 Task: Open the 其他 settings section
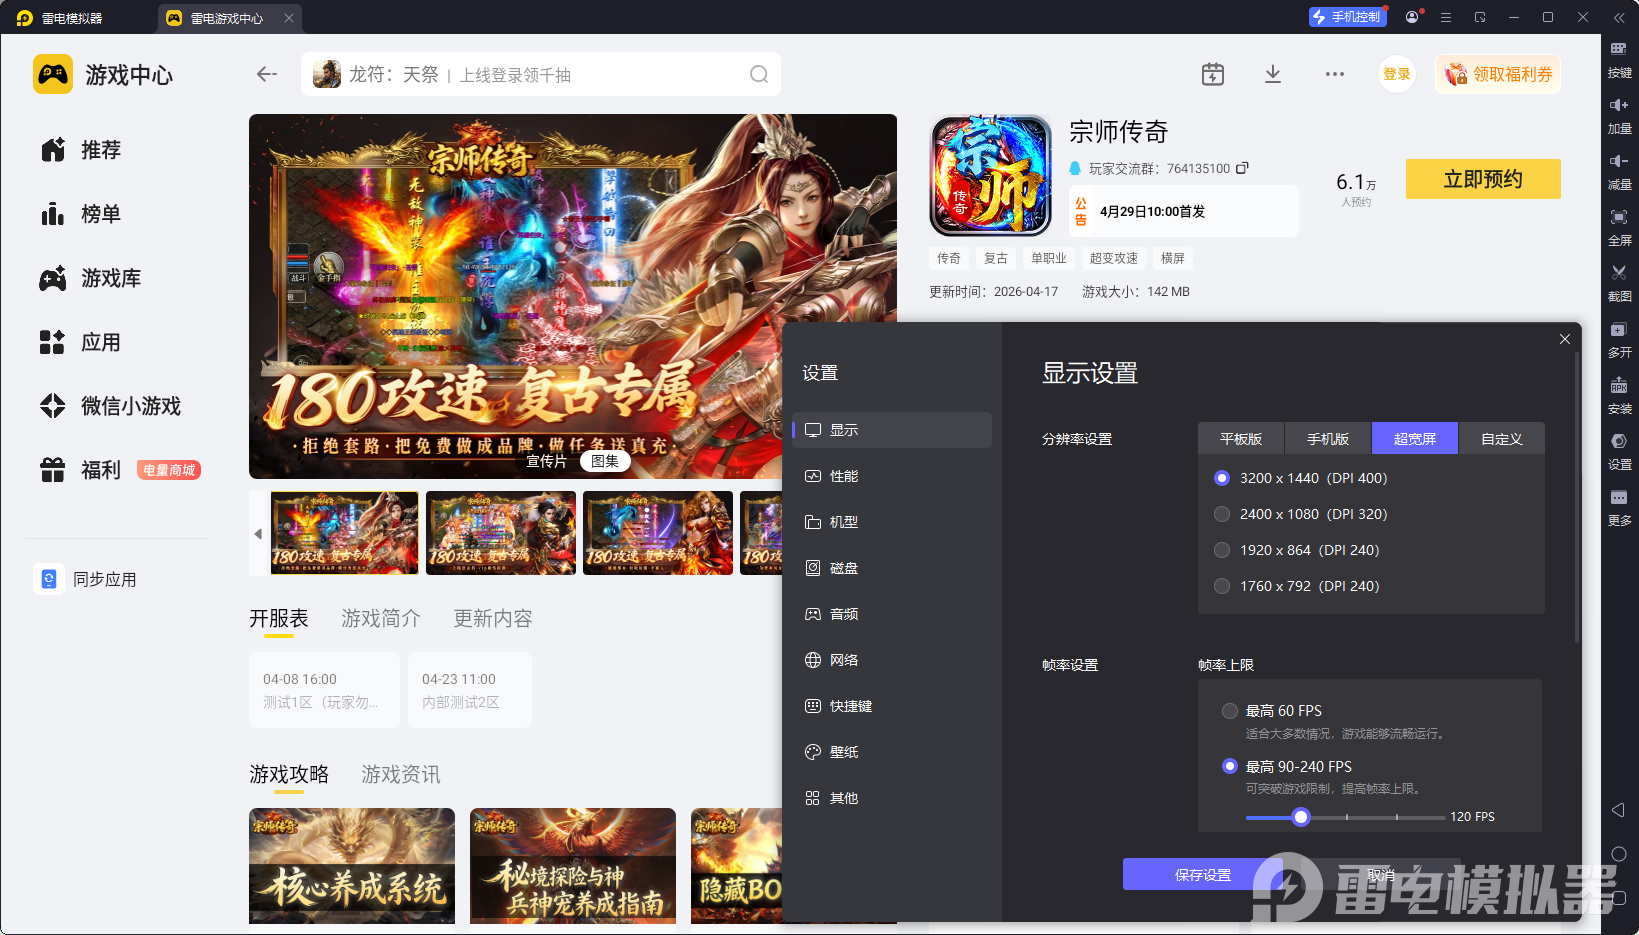click(x=892, y=798)
